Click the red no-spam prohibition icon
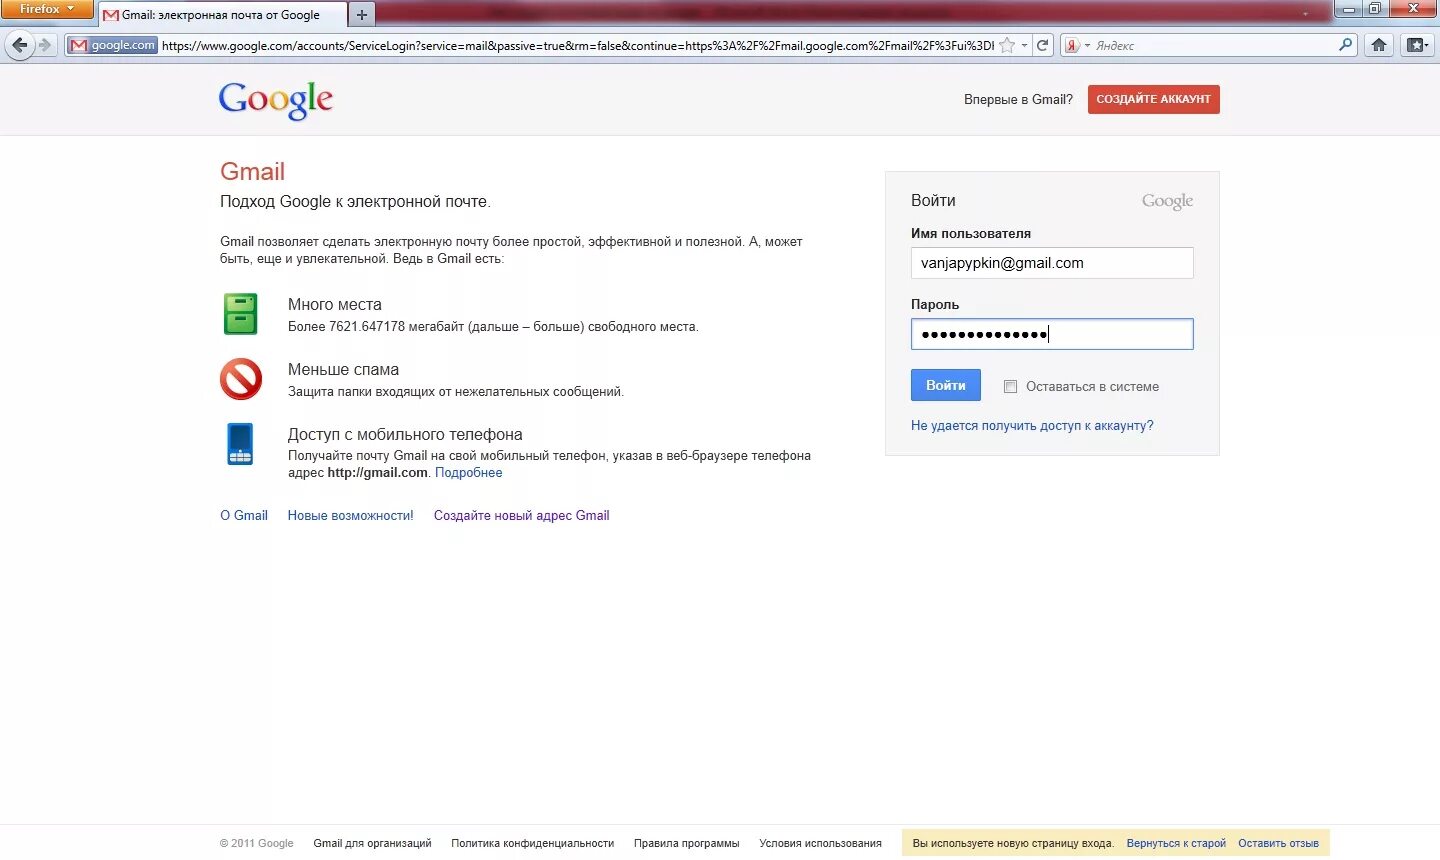 (241, 379)
